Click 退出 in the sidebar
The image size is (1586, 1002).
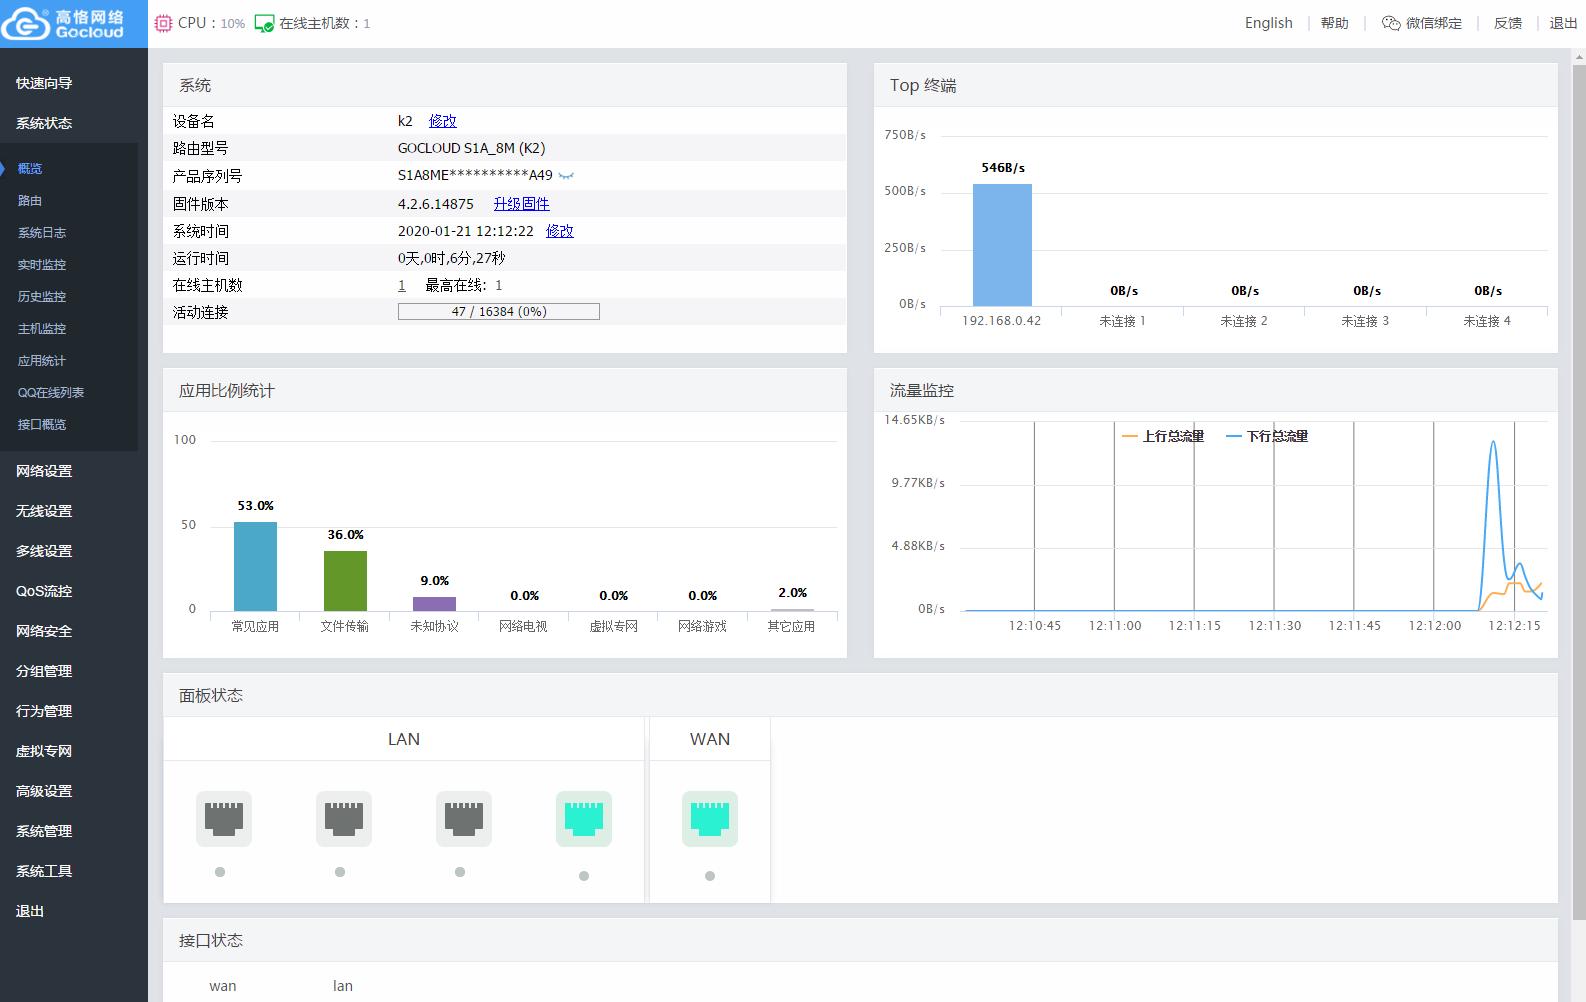click(30, 911)
